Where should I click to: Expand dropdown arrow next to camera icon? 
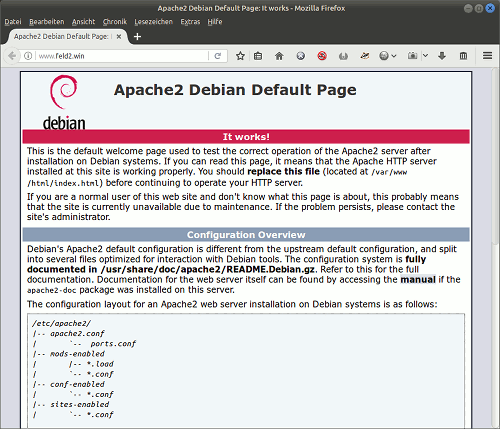425,56
